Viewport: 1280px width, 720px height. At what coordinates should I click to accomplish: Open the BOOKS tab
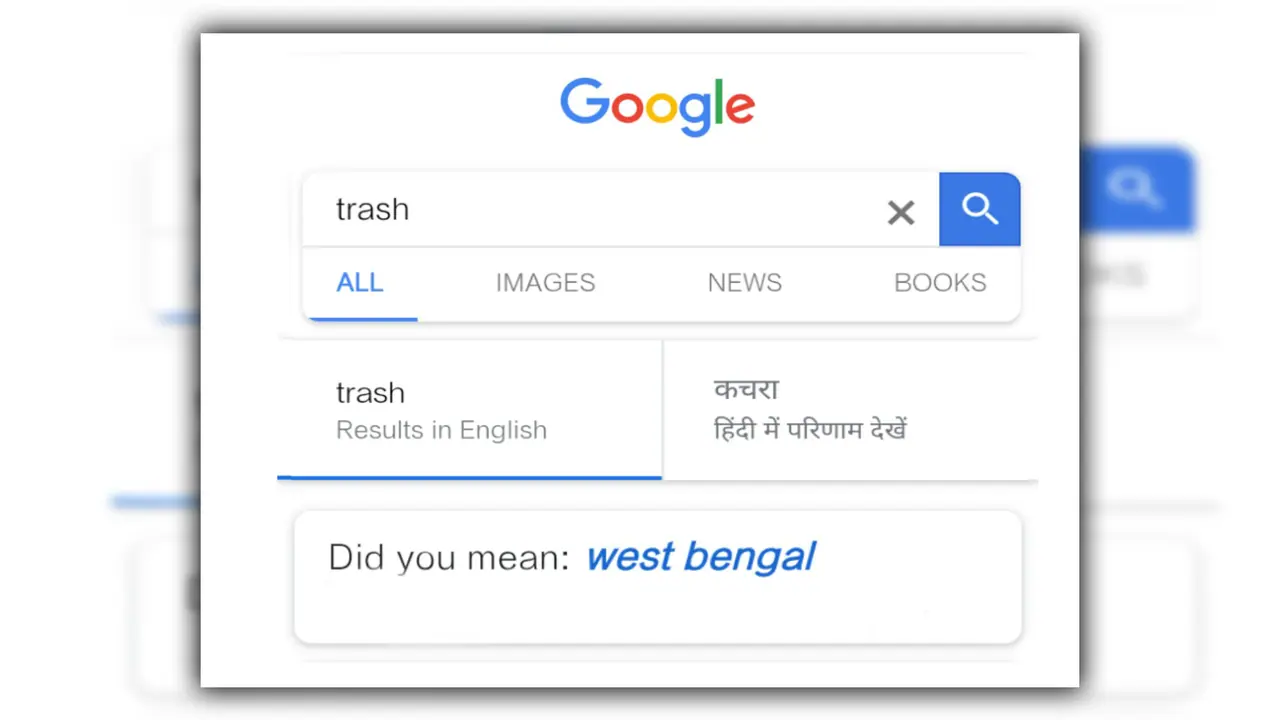[940, 283]
